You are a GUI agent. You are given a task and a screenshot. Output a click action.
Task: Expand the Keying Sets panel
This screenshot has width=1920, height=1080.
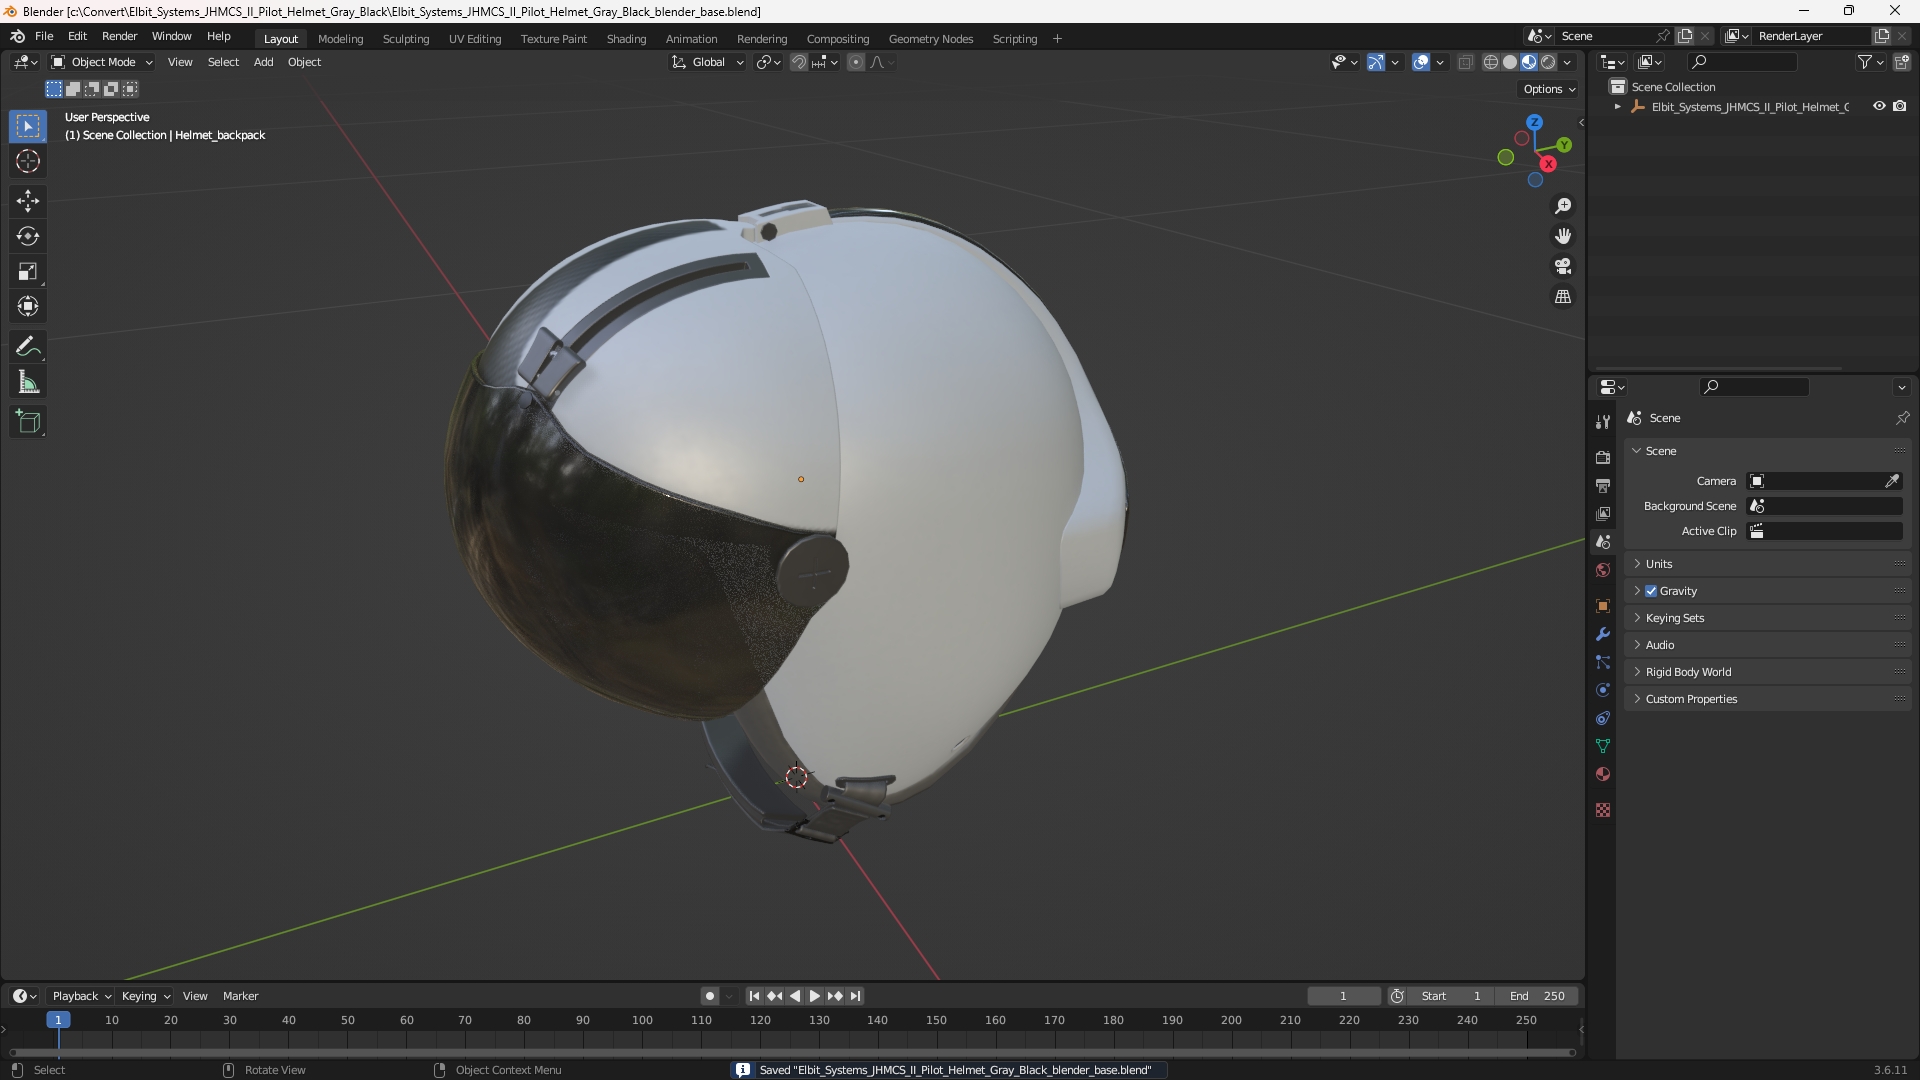coord(1767,618)
